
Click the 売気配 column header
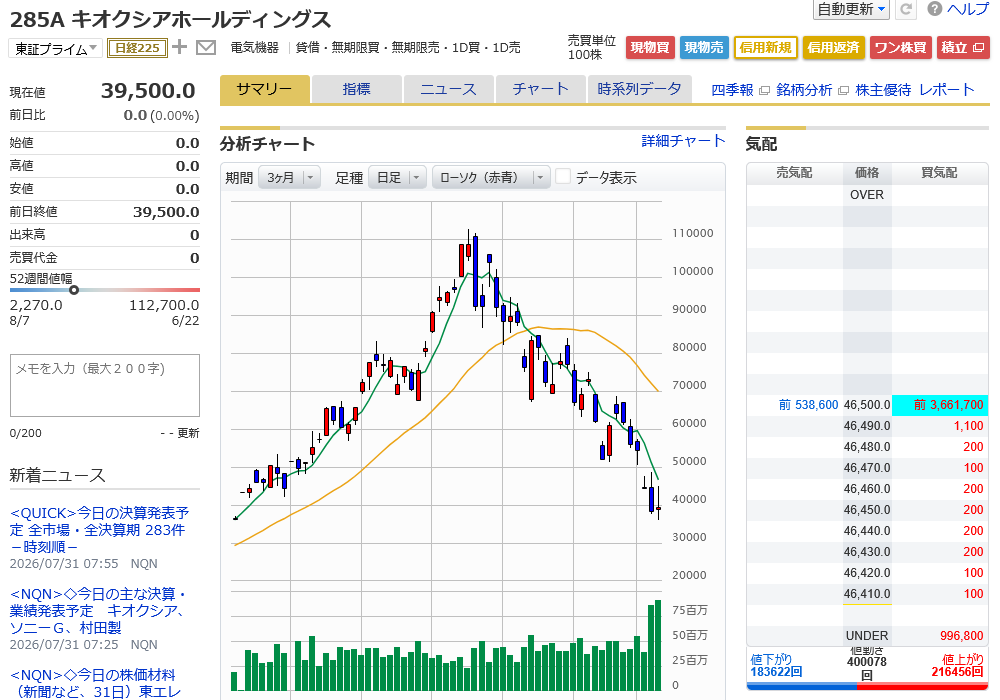pos(794,173)
